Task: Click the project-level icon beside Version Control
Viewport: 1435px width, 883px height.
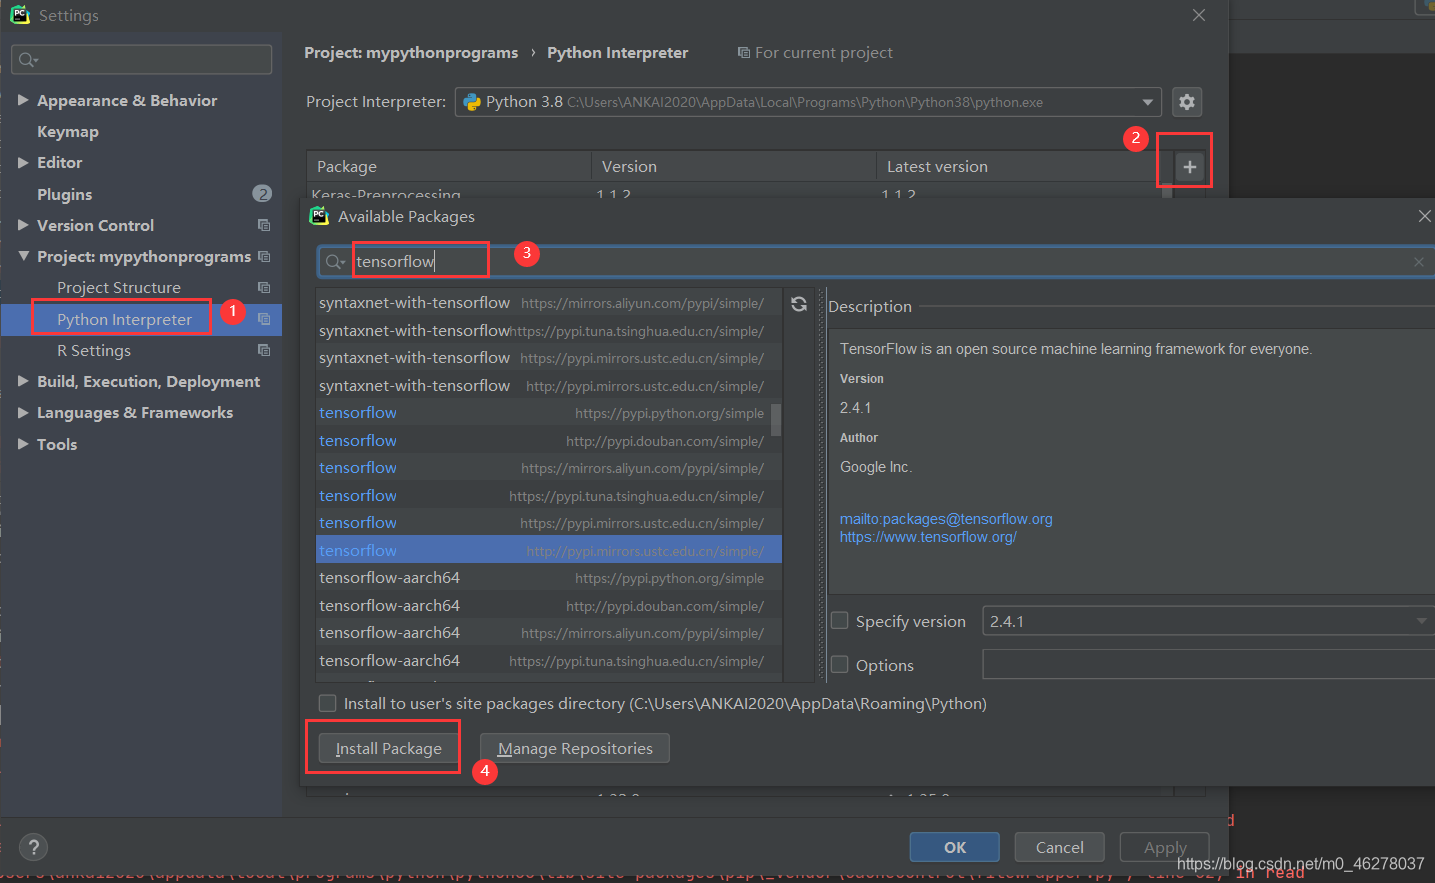Action: click(264, 225)
